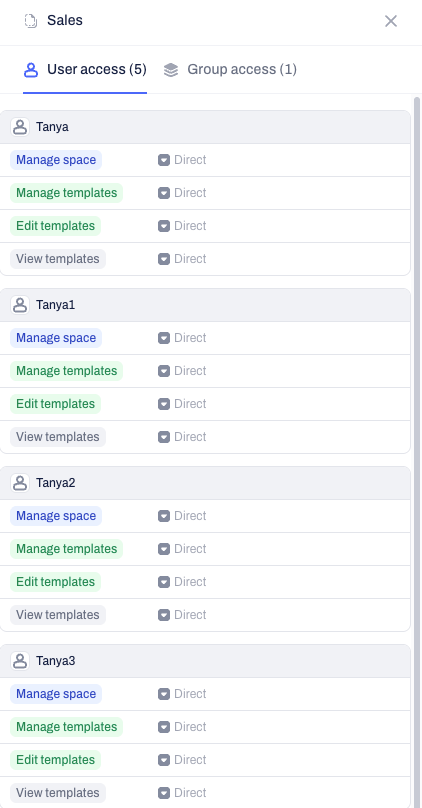The width and height of the screenshot is (422, 808).
Task: Click Tanya2's user avatar icon
Action: [20, 483]
